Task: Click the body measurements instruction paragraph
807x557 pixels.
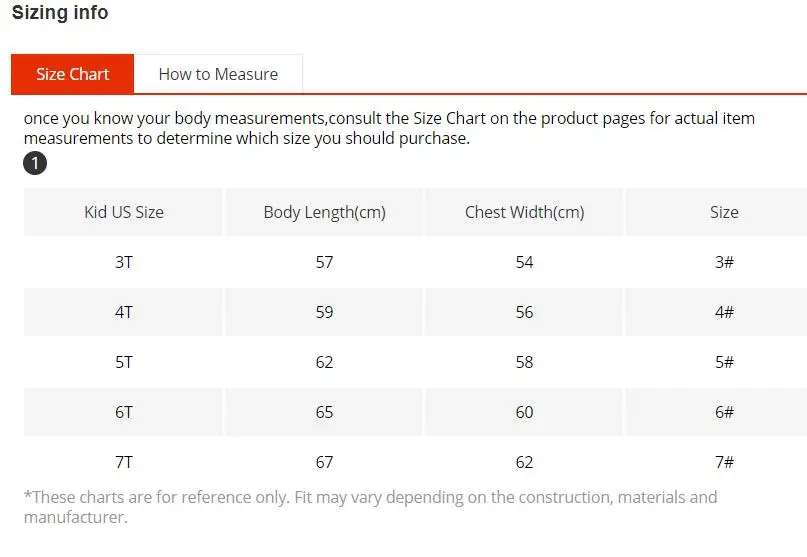Action: [388, 128]
